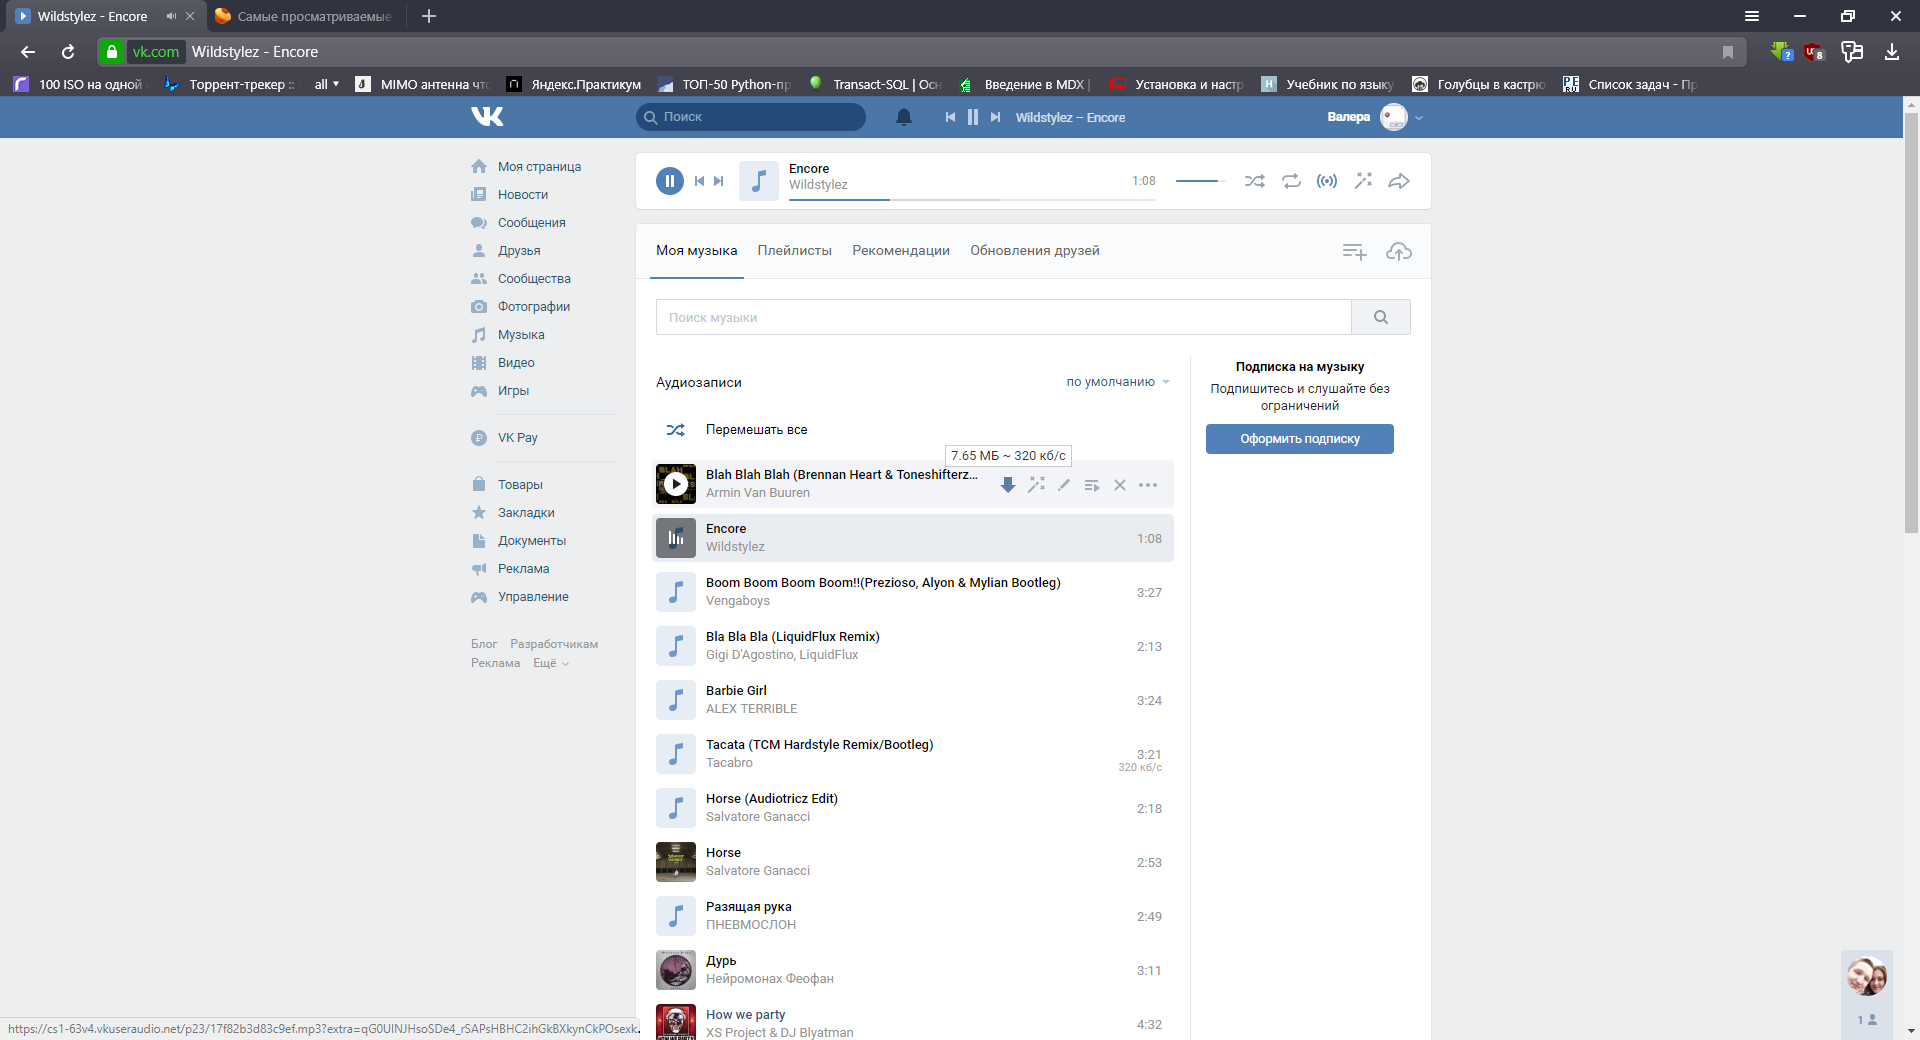This screenshot has height=1040, width=1920.
Task: Show similar tracks with the magic wand icon
Action: click(1363, 181)
